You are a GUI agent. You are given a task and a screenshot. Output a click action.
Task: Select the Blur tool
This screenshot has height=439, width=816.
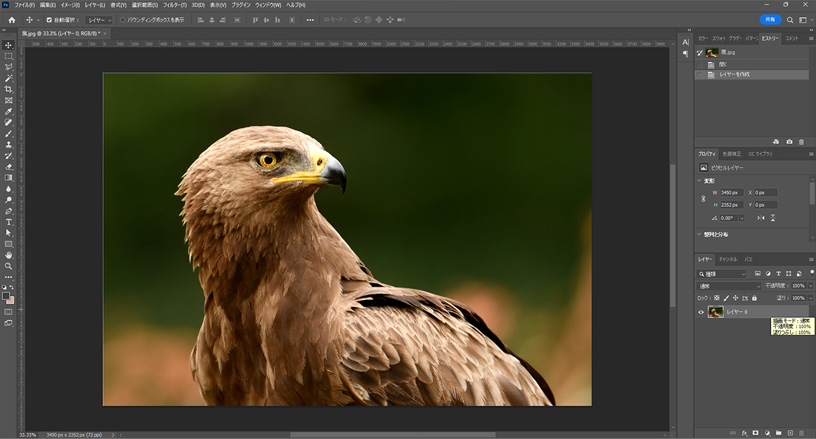click(8, 189)
